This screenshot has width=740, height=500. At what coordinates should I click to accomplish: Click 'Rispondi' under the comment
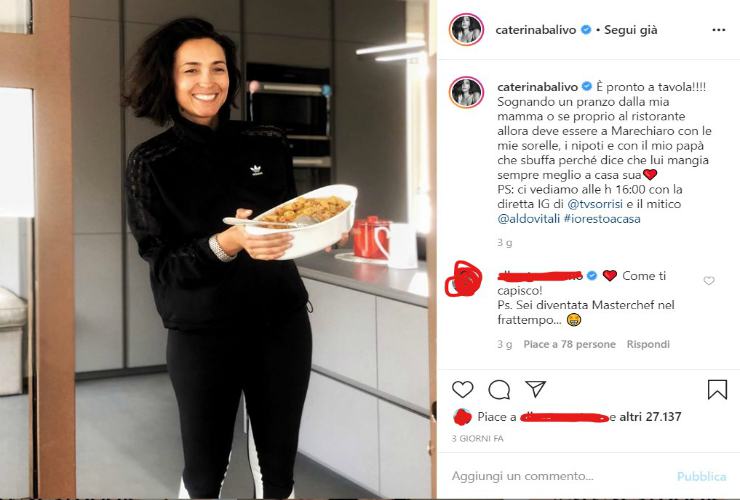[648, 344]
